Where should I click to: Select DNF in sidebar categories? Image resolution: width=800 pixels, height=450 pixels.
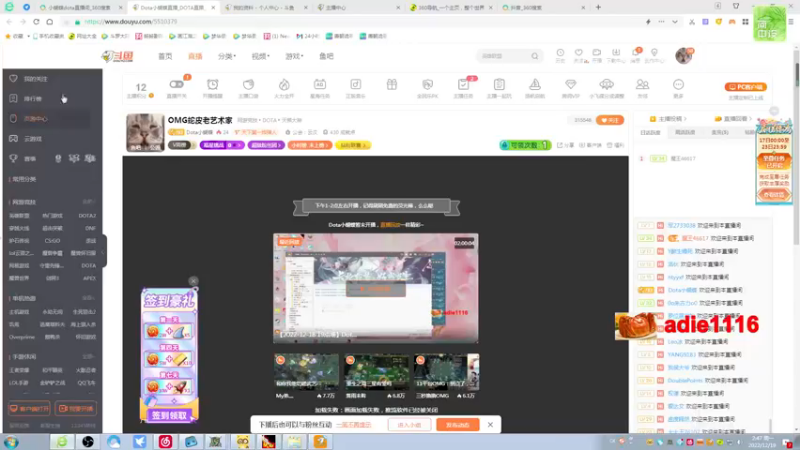pos(90,228)
